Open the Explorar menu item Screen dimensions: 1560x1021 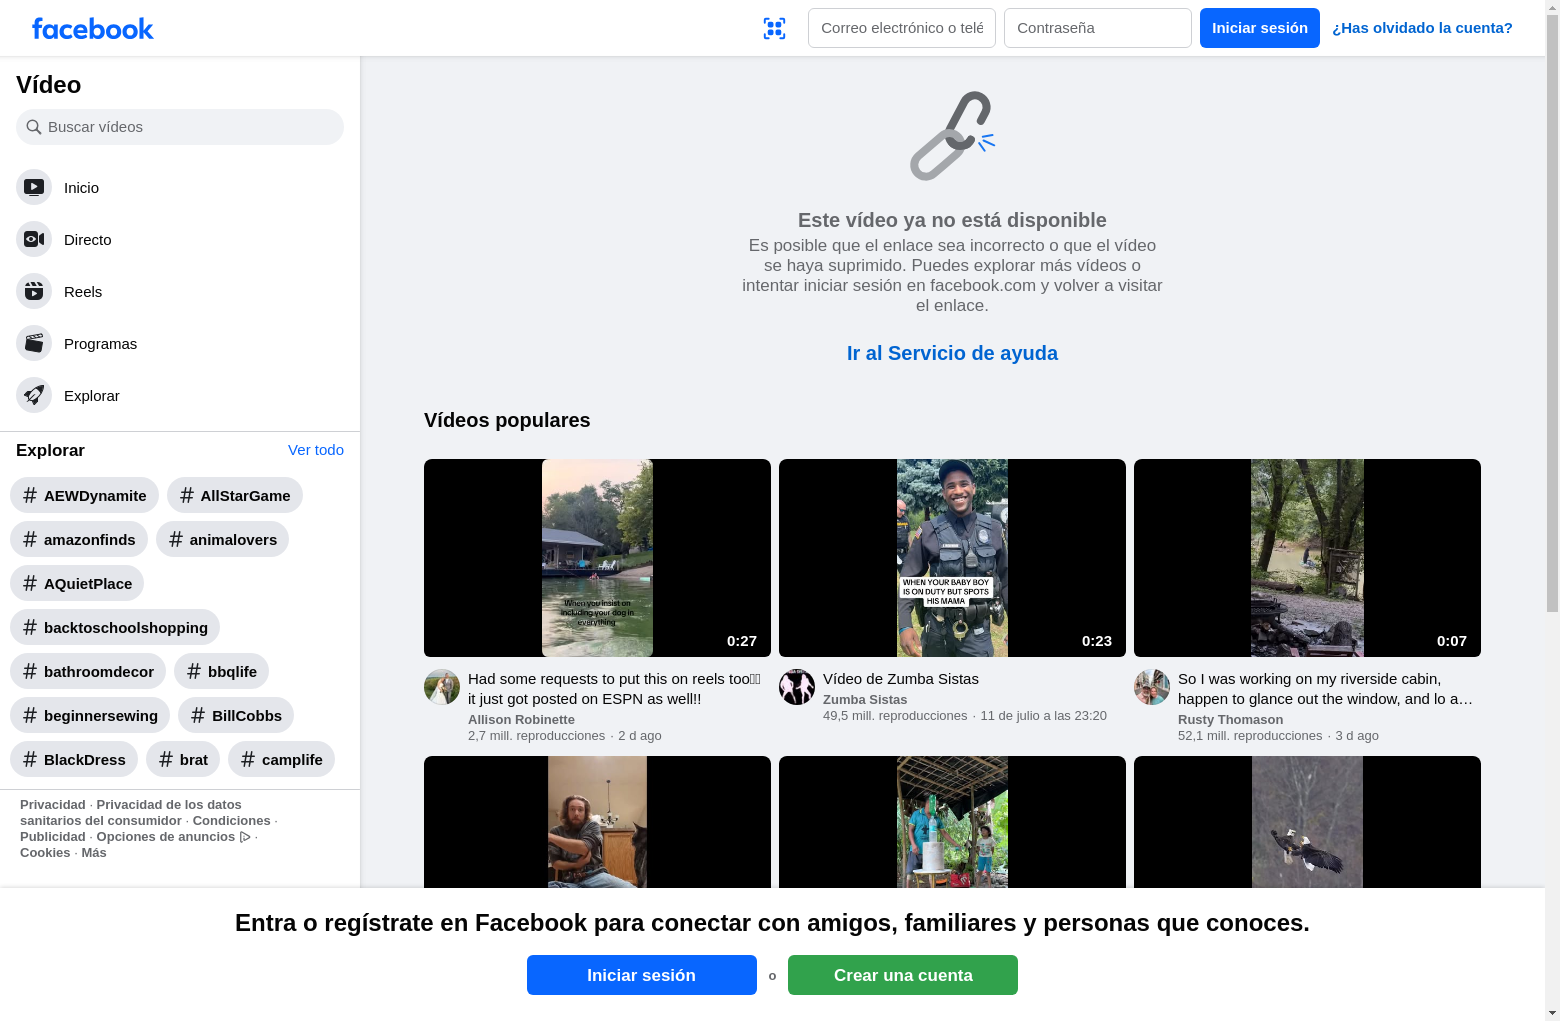(180, 395)
